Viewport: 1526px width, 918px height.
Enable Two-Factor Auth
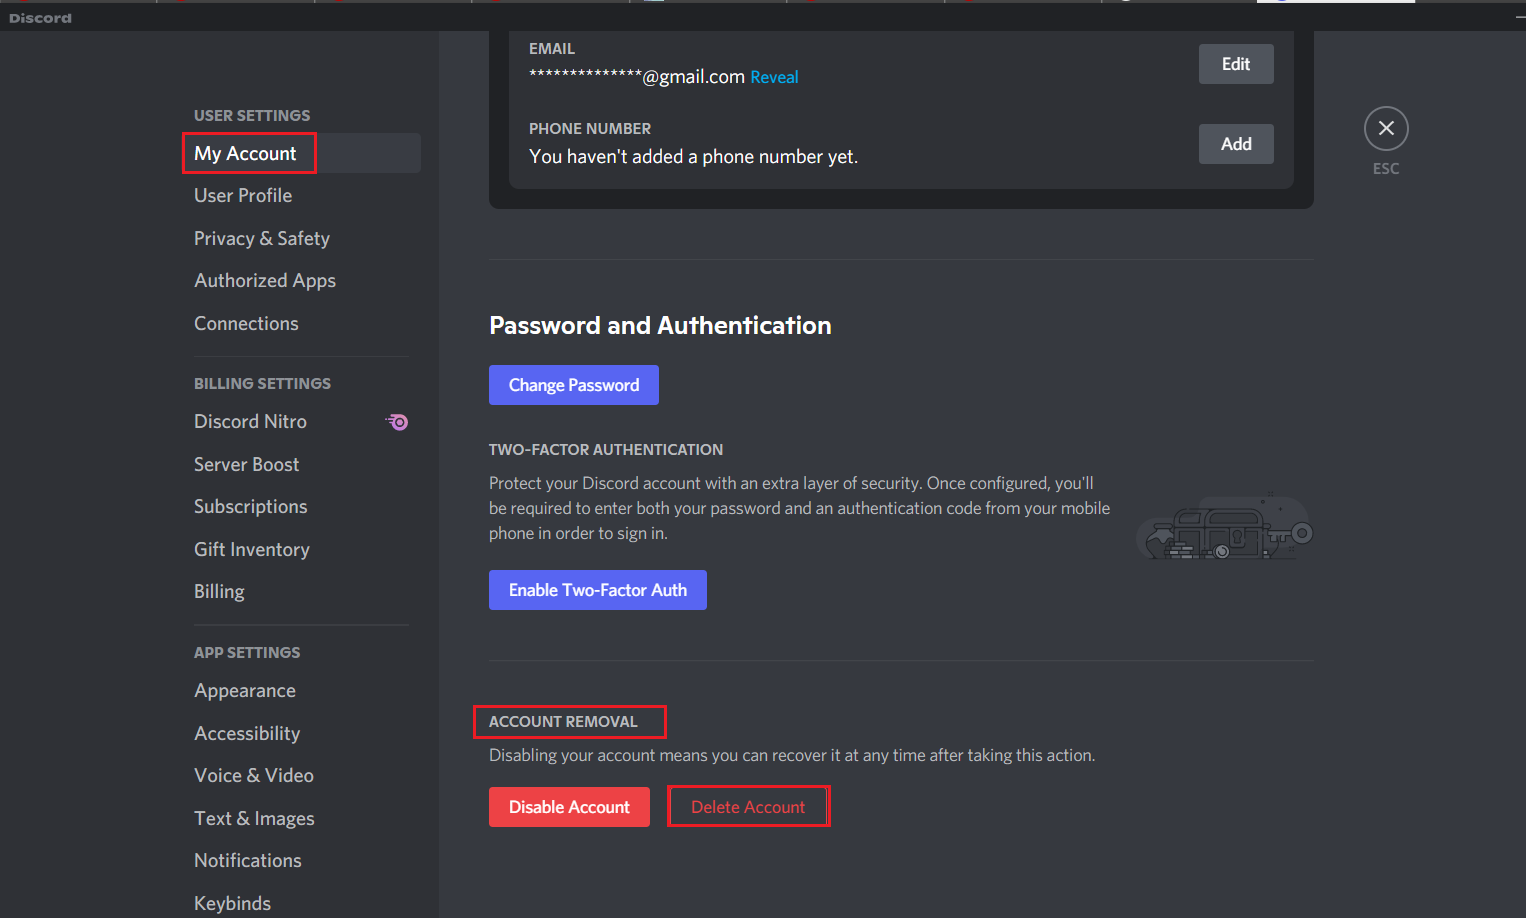pyautogui.click(x=598, y=590)
